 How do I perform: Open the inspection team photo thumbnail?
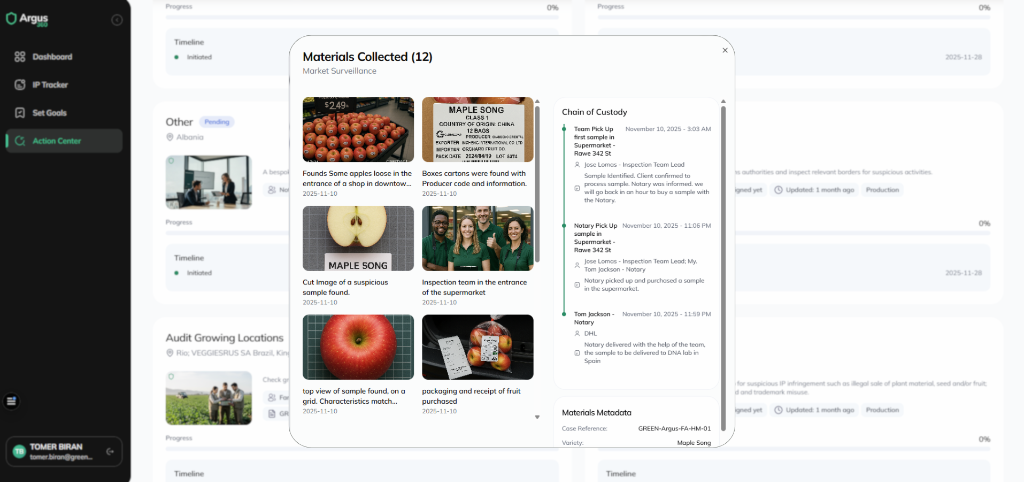pos(477,238)
